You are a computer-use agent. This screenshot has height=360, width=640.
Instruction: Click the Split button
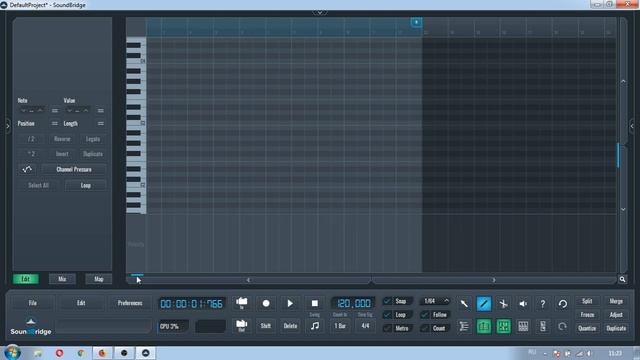[587, 301]
